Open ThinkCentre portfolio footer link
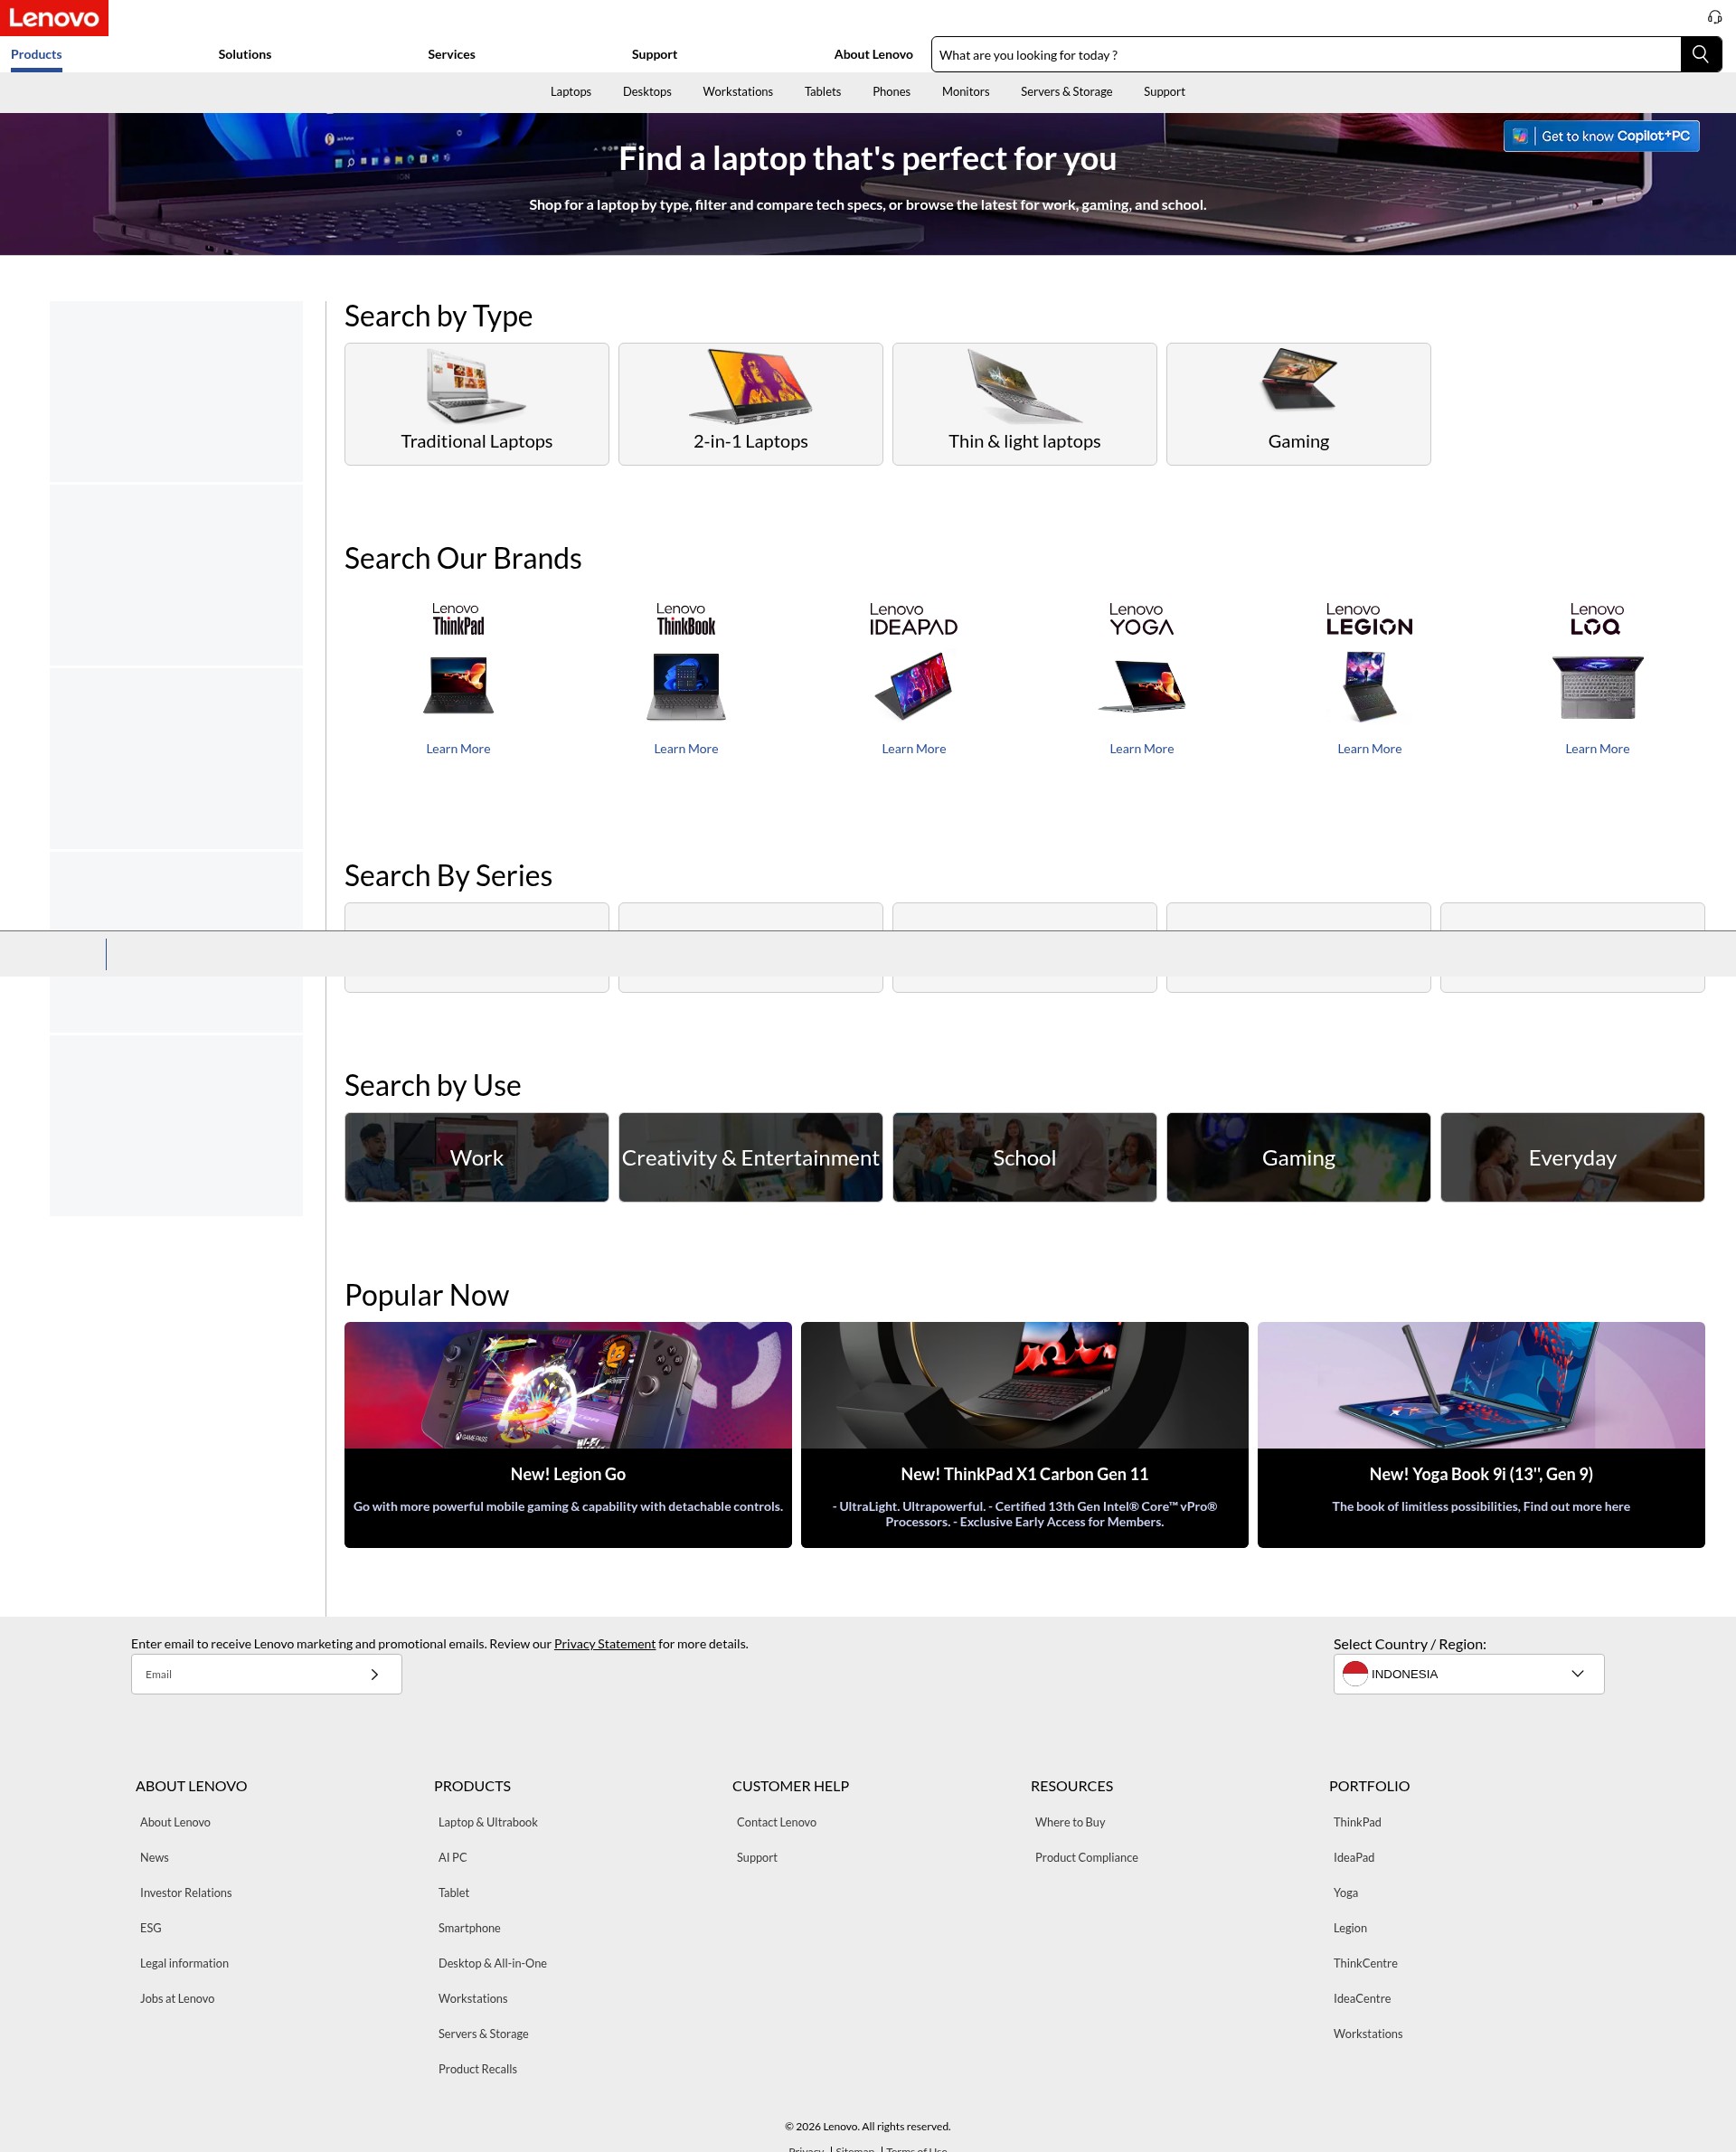 [x=1365, y=1963]
